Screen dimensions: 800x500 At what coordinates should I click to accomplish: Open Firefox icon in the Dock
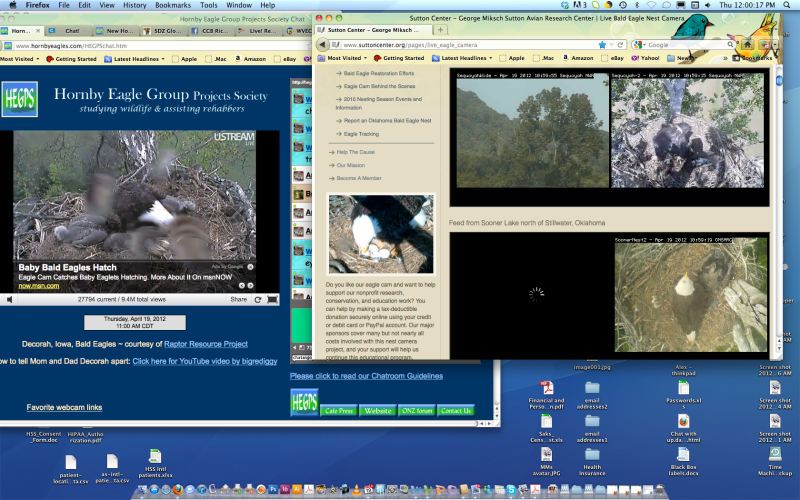pos(178,490)
